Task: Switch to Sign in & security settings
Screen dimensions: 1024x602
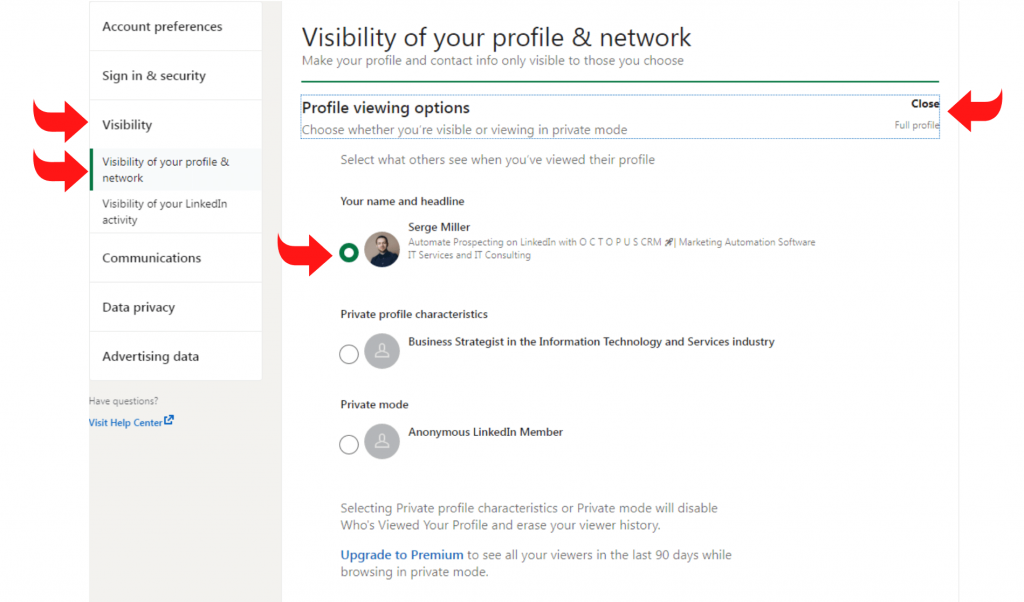Action: [x=154, y=75]
